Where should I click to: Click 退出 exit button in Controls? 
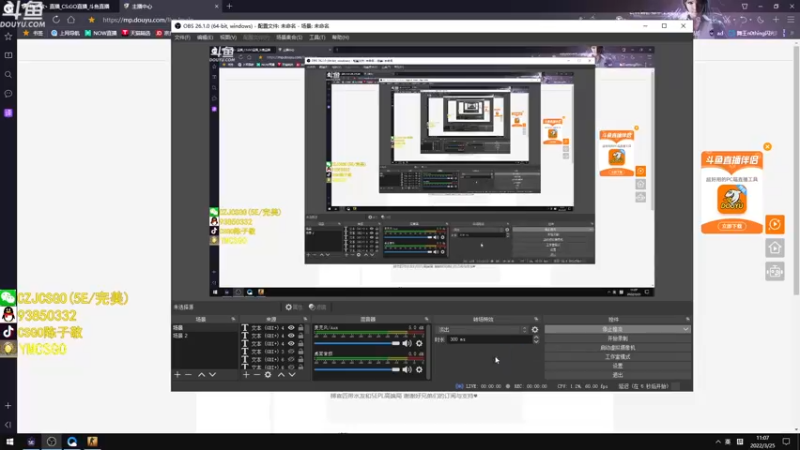click(x=617, y=375)
